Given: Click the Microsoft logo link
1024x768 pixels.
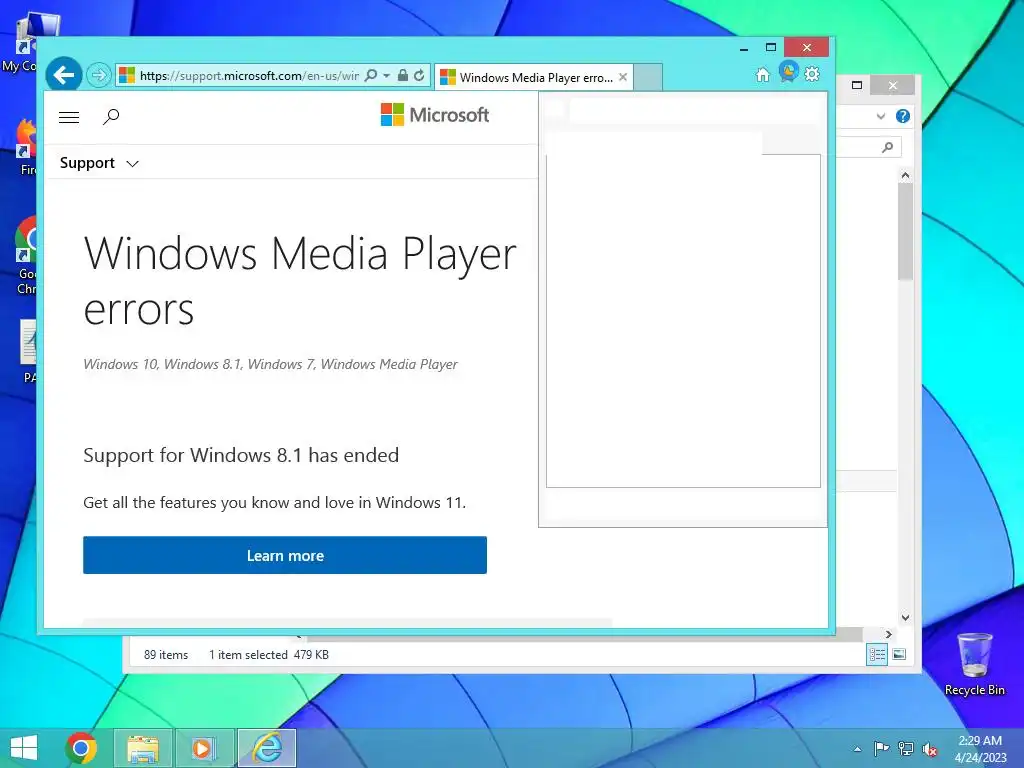Looking at the screenshot, I should point(435,115).
